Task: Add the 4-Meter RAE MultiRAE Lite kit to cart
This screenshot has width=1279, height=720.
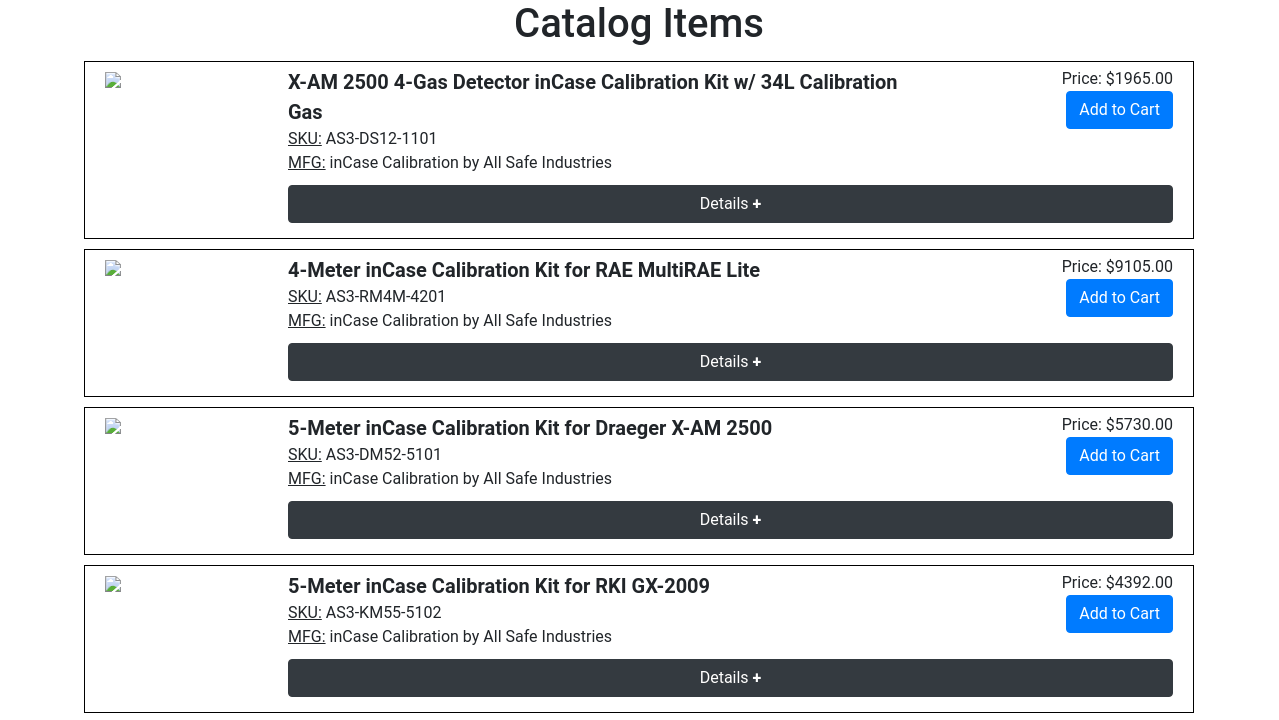Action: pos(1118,298)
